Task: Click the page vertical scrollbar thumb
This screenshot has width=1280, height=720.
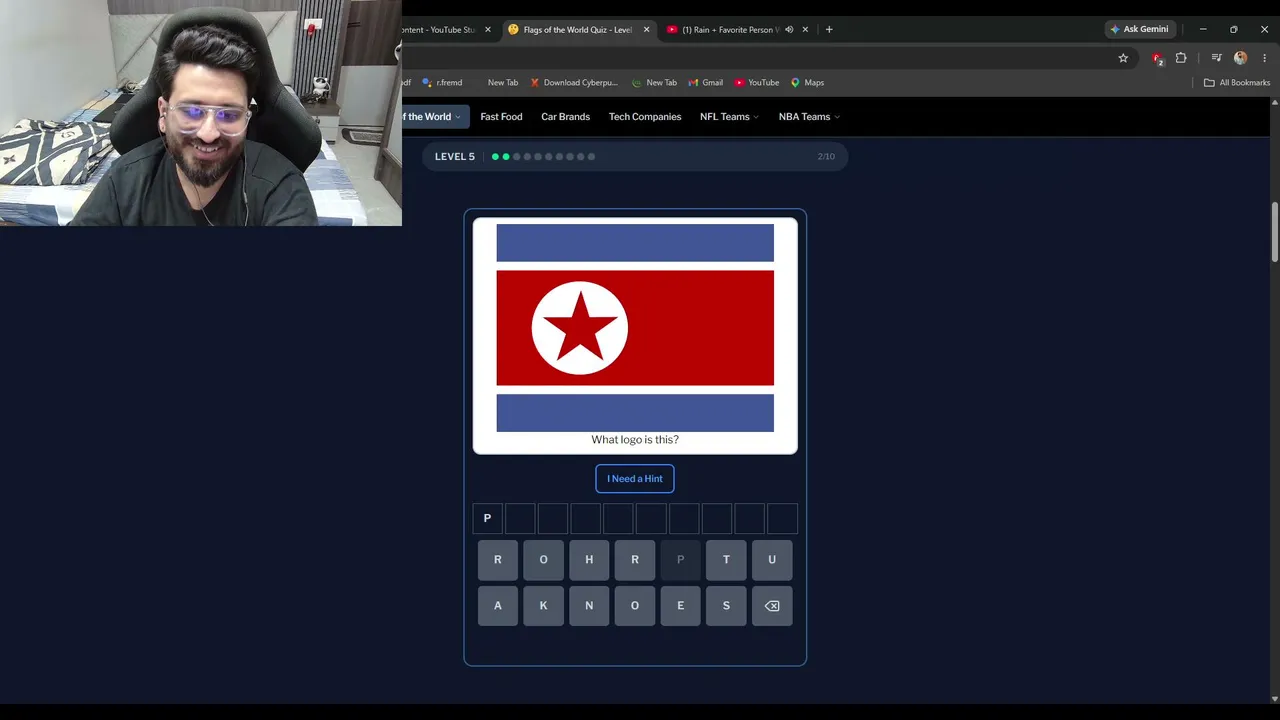Action: click(x=1275, y=233)
